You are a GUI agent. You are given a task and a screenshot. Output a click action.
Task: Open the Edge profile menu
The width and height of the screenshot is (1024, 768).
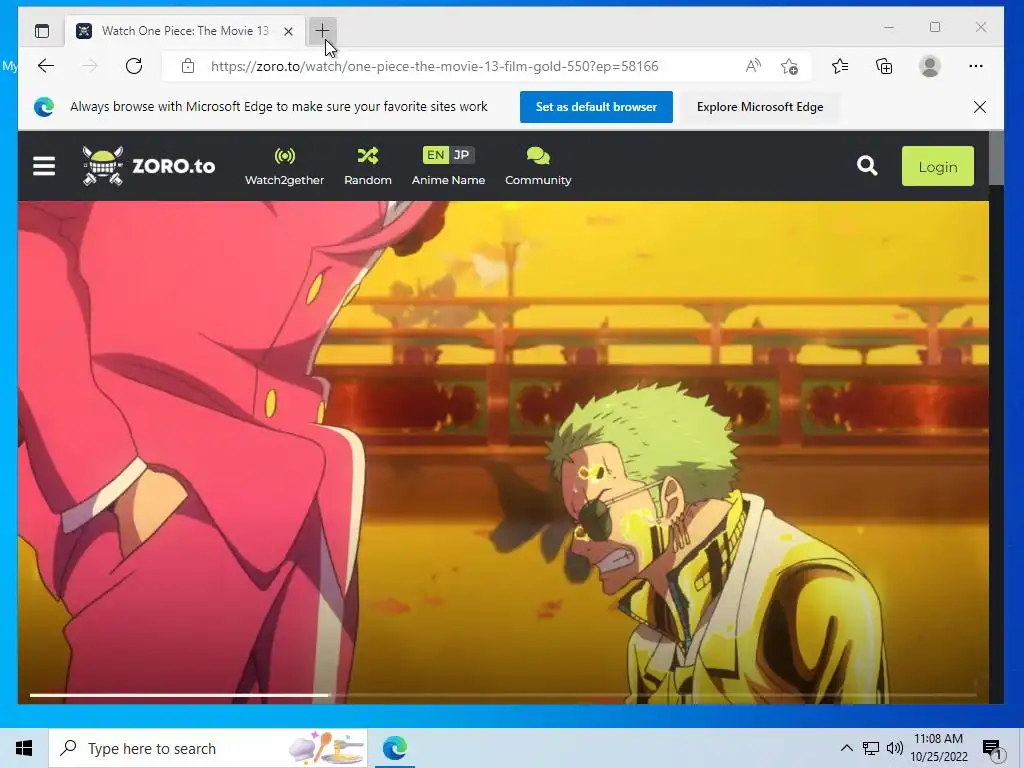[929, 66]
